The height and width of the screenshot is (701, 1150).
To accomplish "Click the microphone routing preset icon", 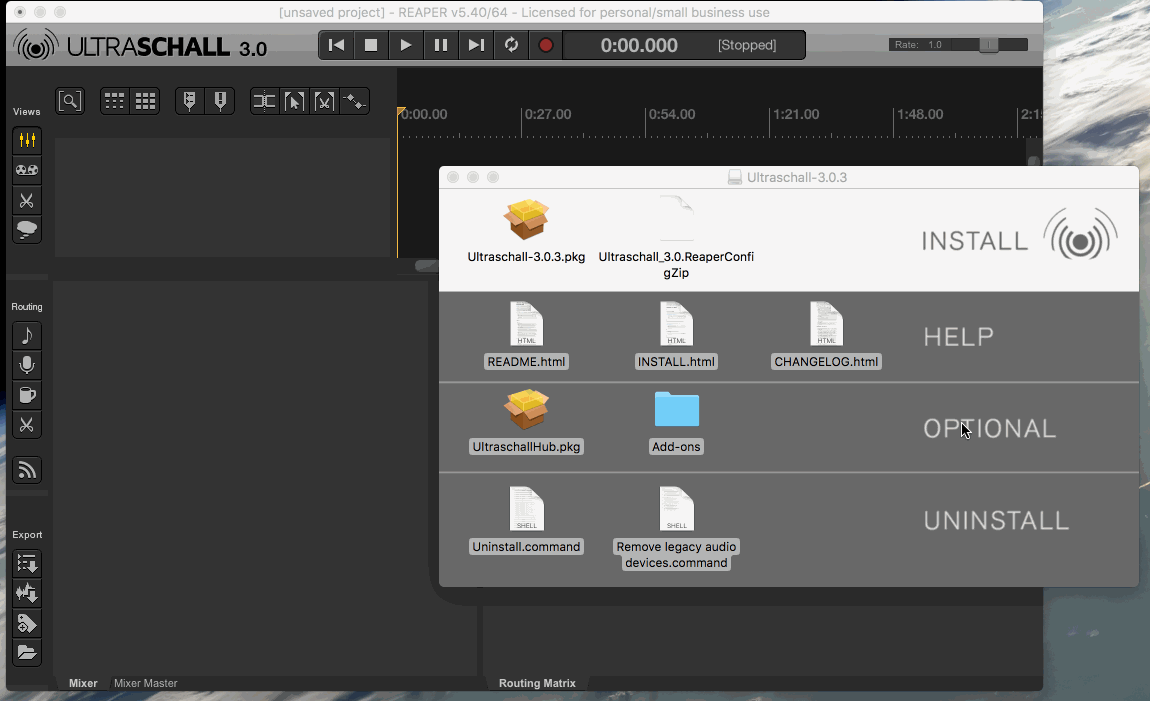I will click(x=27, y=365).
